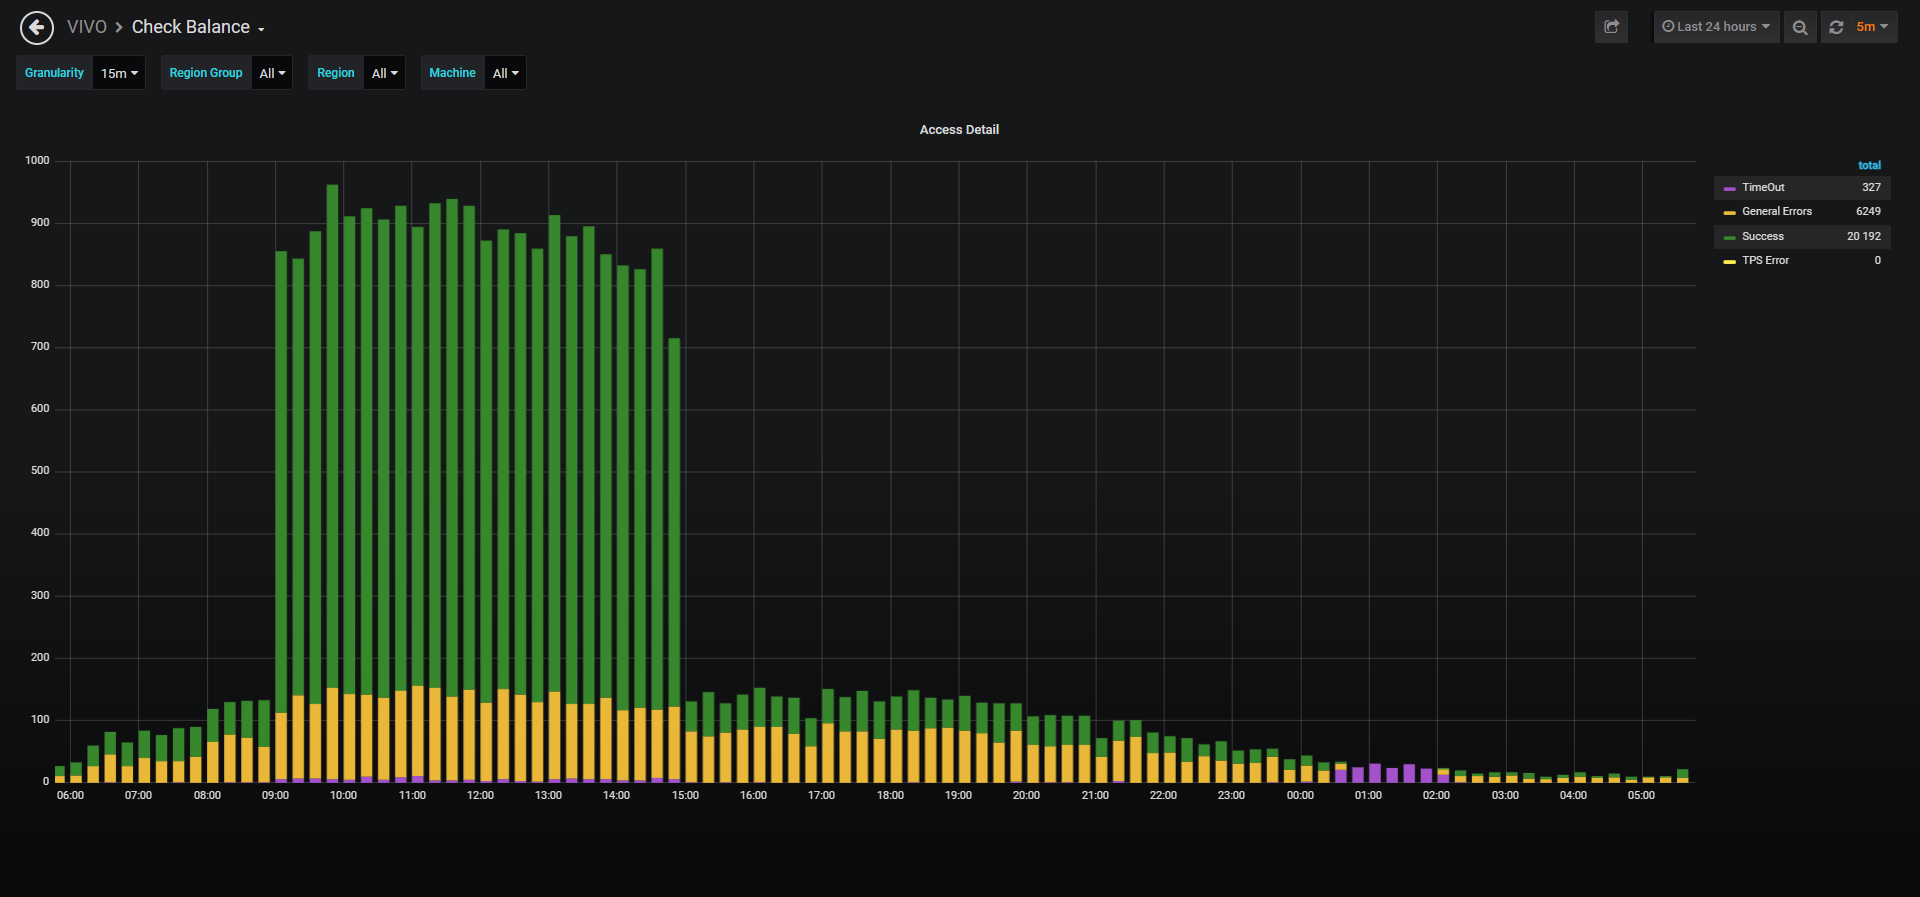Open the Last 24 hours time range picker
The image size is (1920, 897).
pos(1716,27)
